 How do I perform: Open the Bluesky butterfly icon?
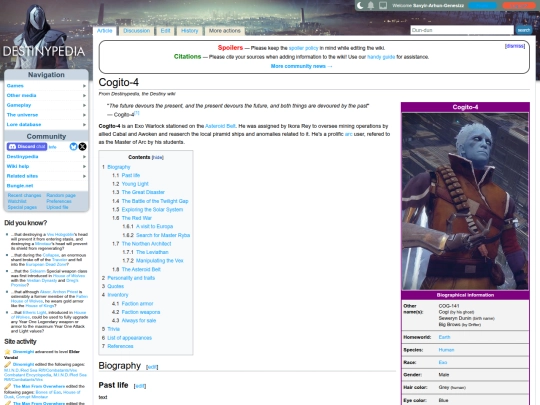tap(73, 147)
